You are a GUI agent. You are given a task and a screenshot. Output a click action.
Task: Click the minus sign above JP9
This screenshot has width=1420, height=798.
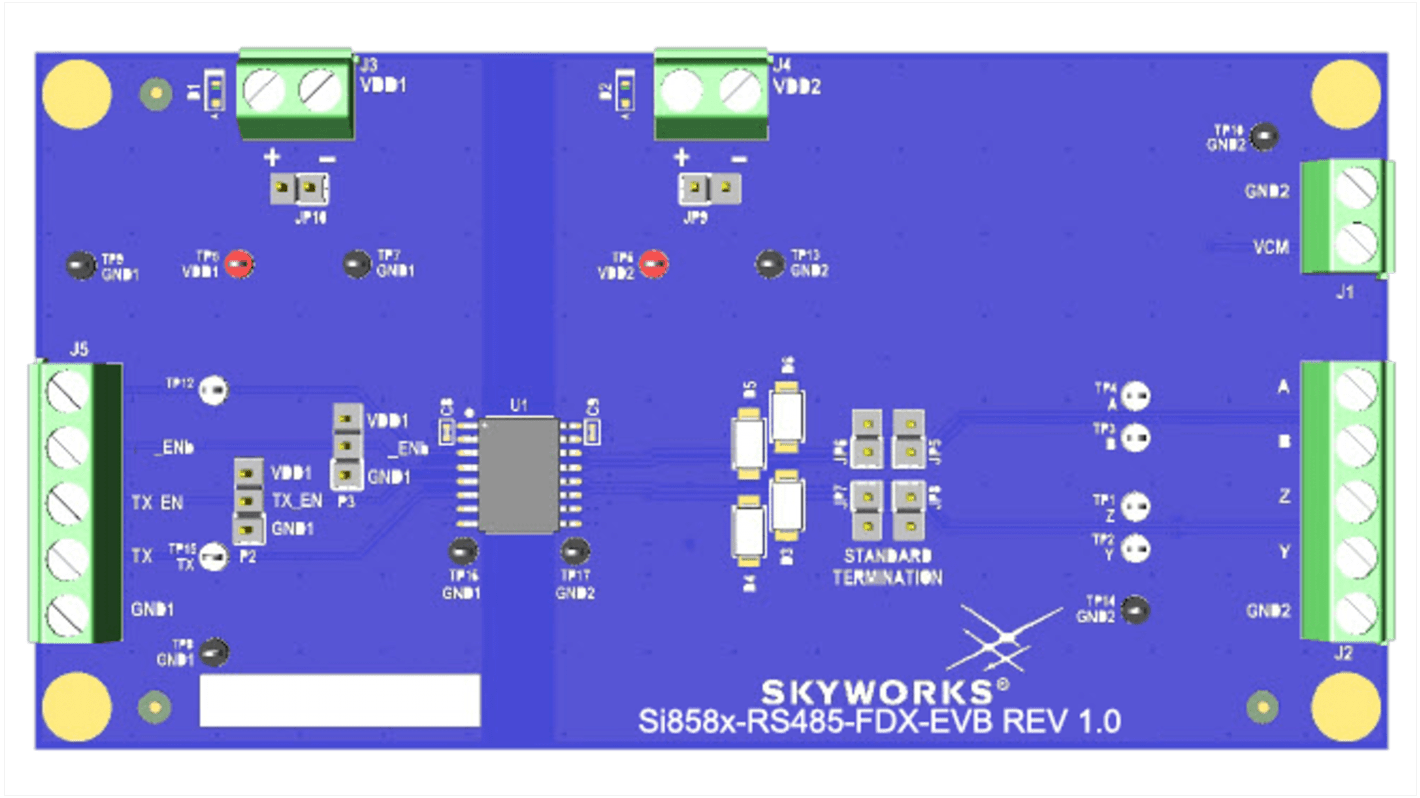[738, 158]
